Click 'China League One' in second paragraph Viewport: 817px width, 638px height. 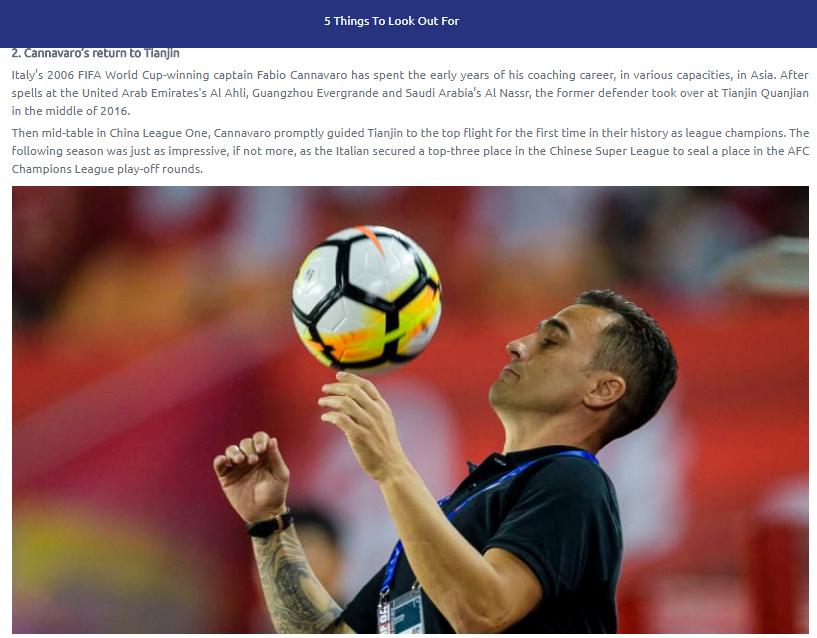[x=159, y=133]
